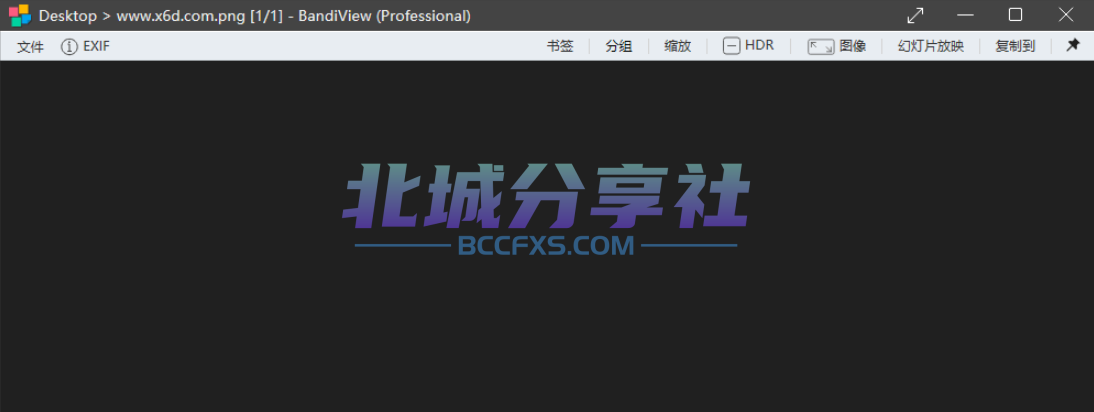Image resolution: width=1094 pixels, height=412 pixels.
Task: Enter fullscreen using diagonal arrows icon
Action: point(915,15)
